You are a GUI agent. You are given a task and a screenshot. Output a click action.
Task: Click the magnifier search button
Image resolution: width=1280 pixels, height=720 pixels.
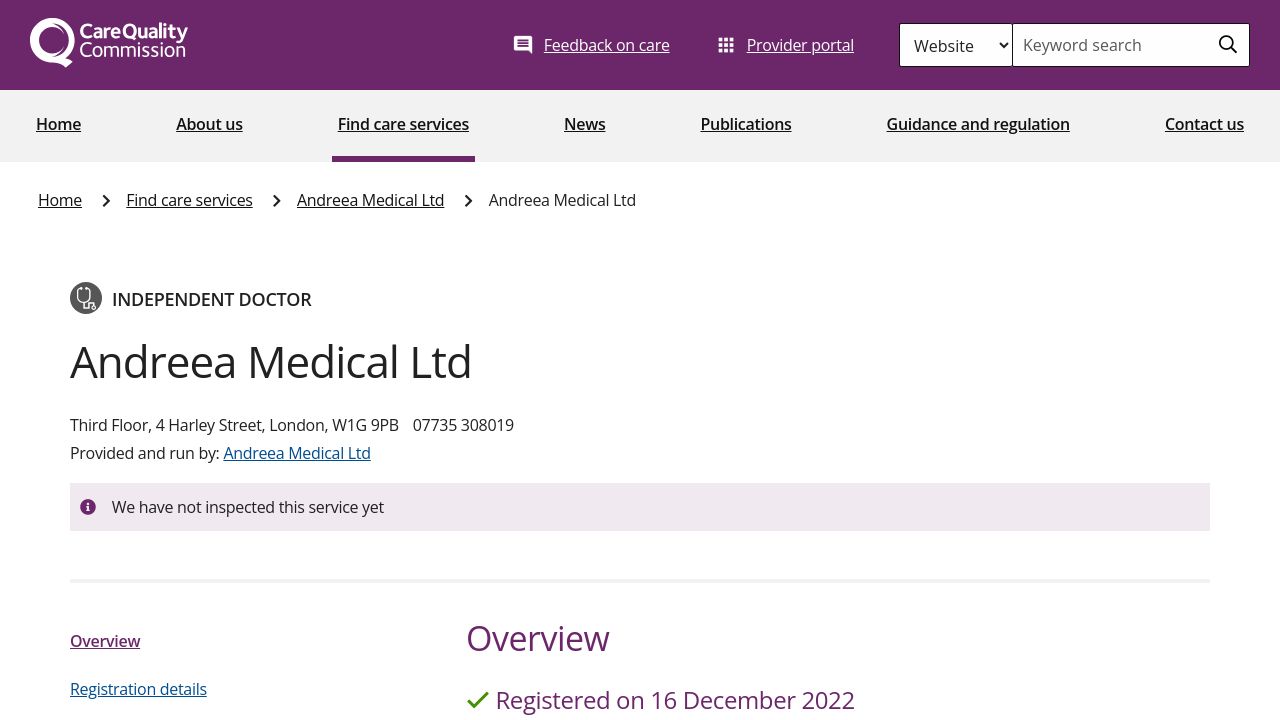[1228, 45]
